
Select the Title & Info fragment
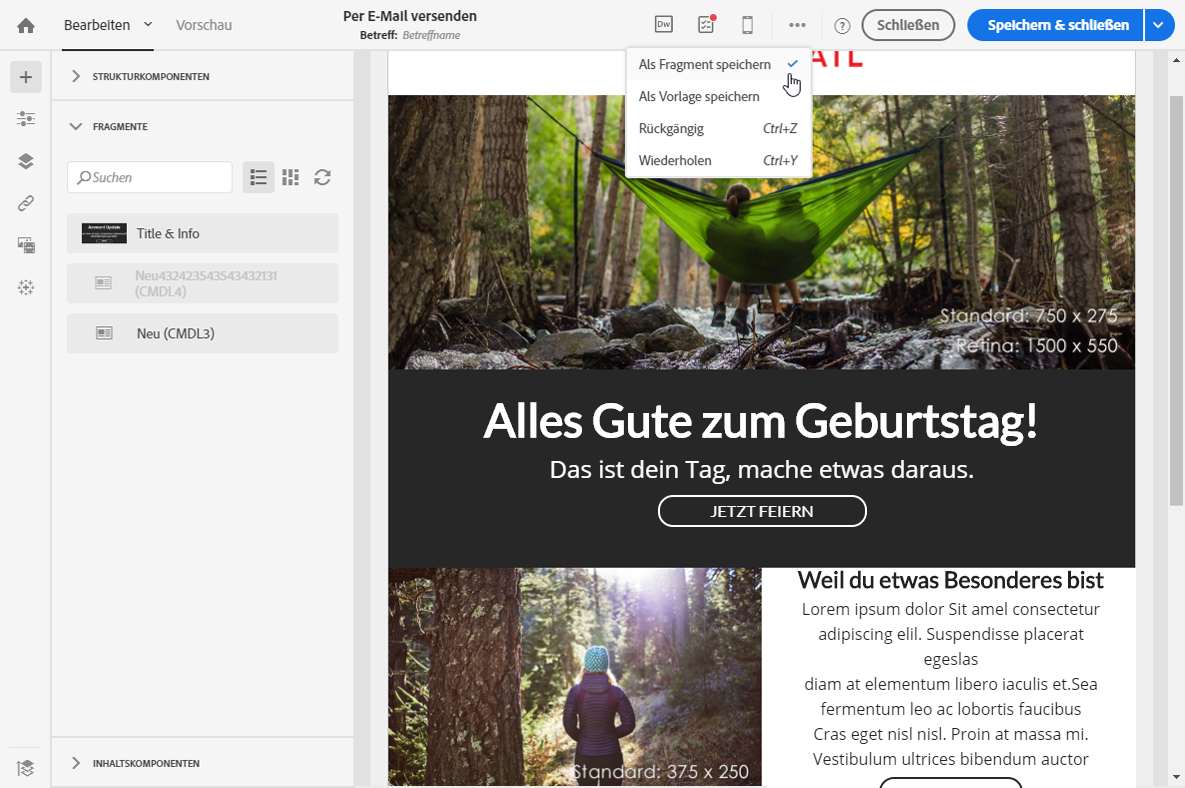pos(203,233)
